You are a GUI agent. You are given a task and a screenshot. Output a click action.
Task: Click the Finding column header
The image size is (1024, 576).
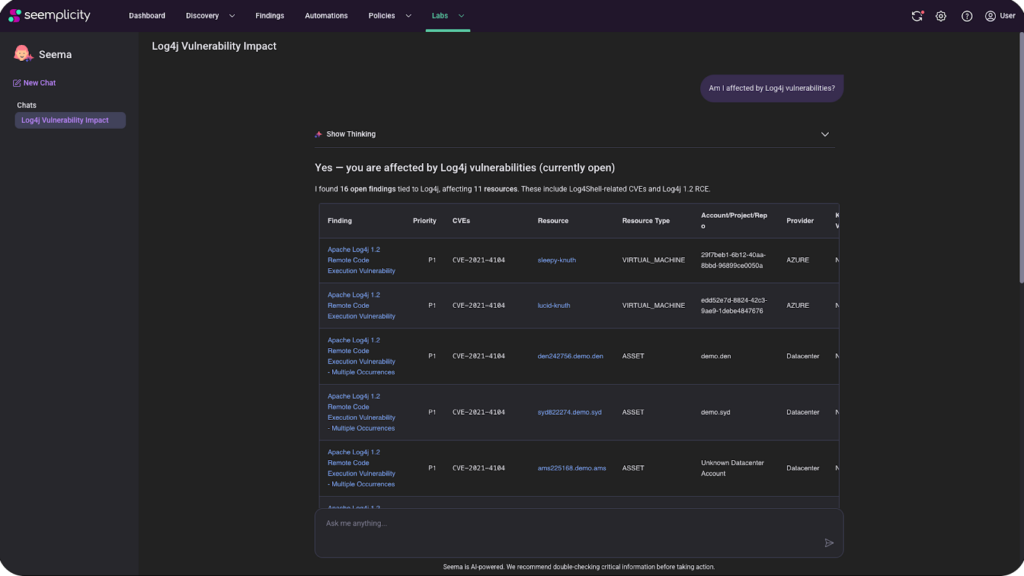(x=340, y=221)
